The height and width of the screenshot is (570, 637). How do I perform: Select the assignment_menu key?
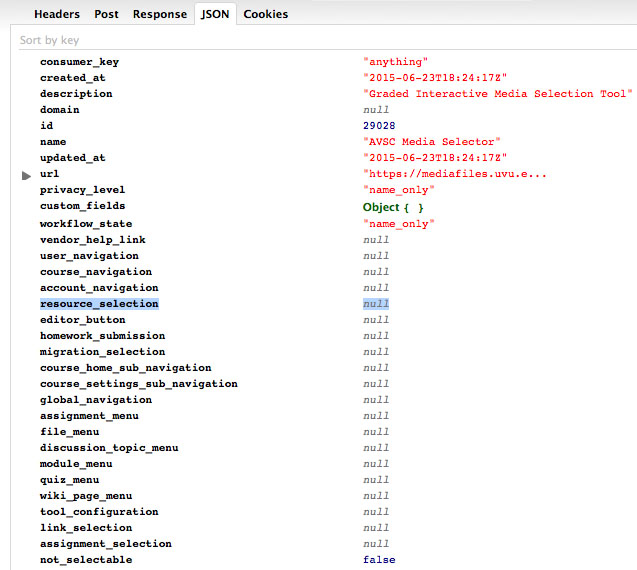[89, 416]
